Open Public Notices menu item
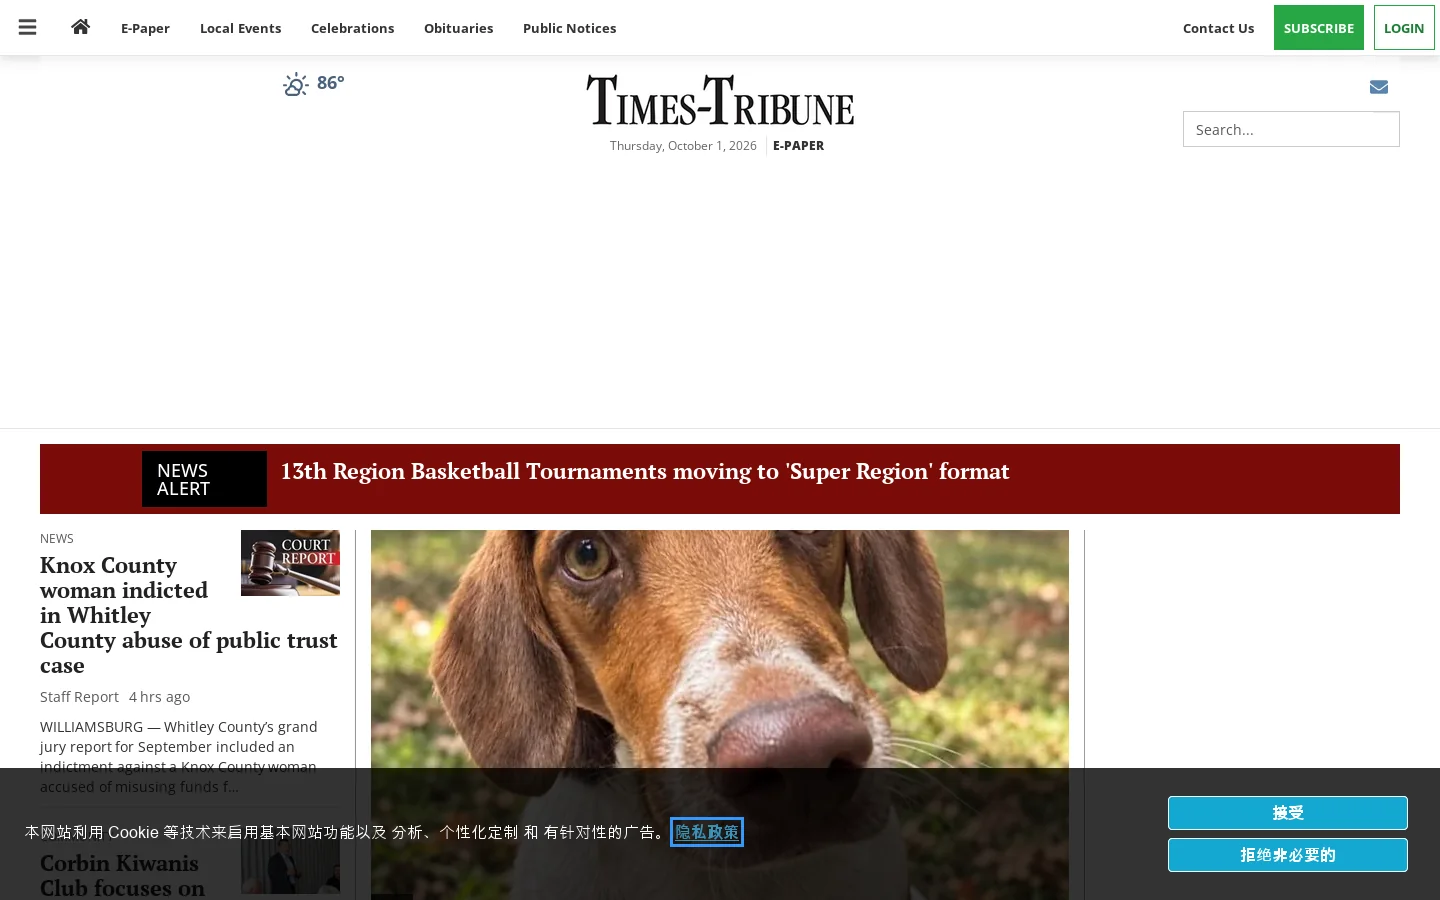This screenshot has width=1440, height=900. pos(569,28)
